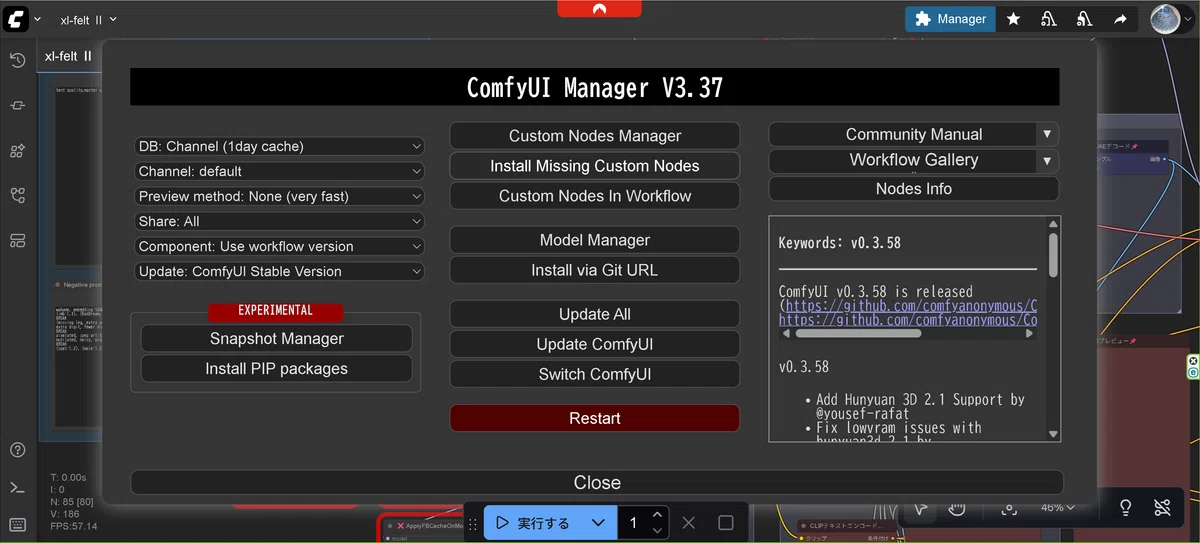Click the cancel X icon beside queue count
This screenshot has width=1200, height=543.
pos(688,522)
